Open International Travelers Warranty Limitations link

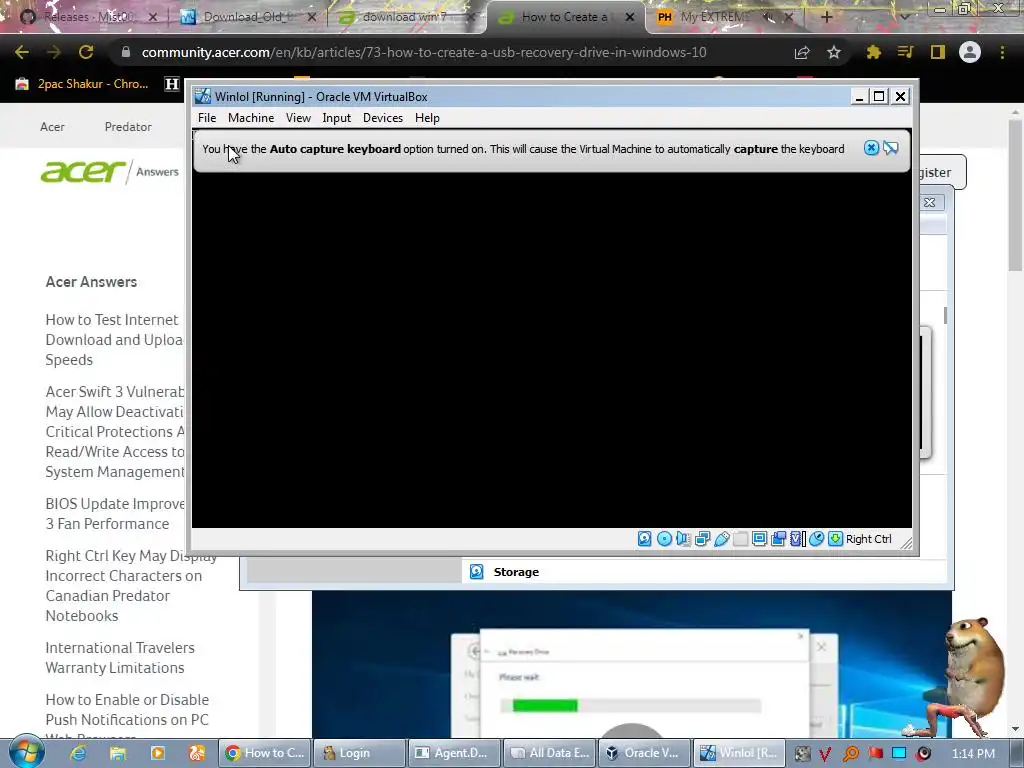[120, 658]
